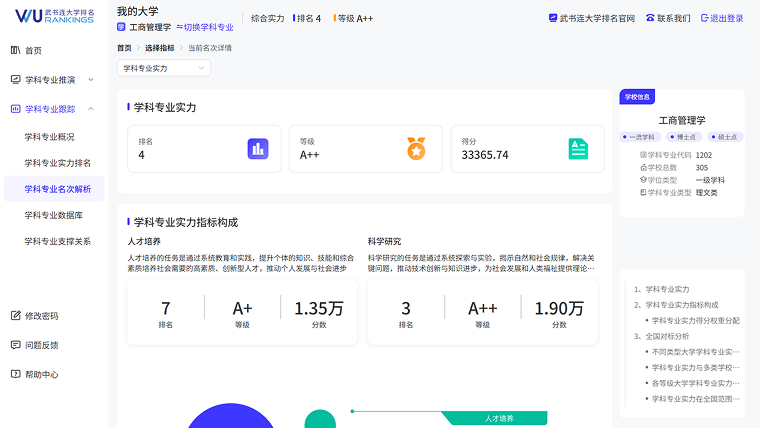Click the 学位类型 icon
760x428 pixels.
pyautogui.click(x=644, y=180)
